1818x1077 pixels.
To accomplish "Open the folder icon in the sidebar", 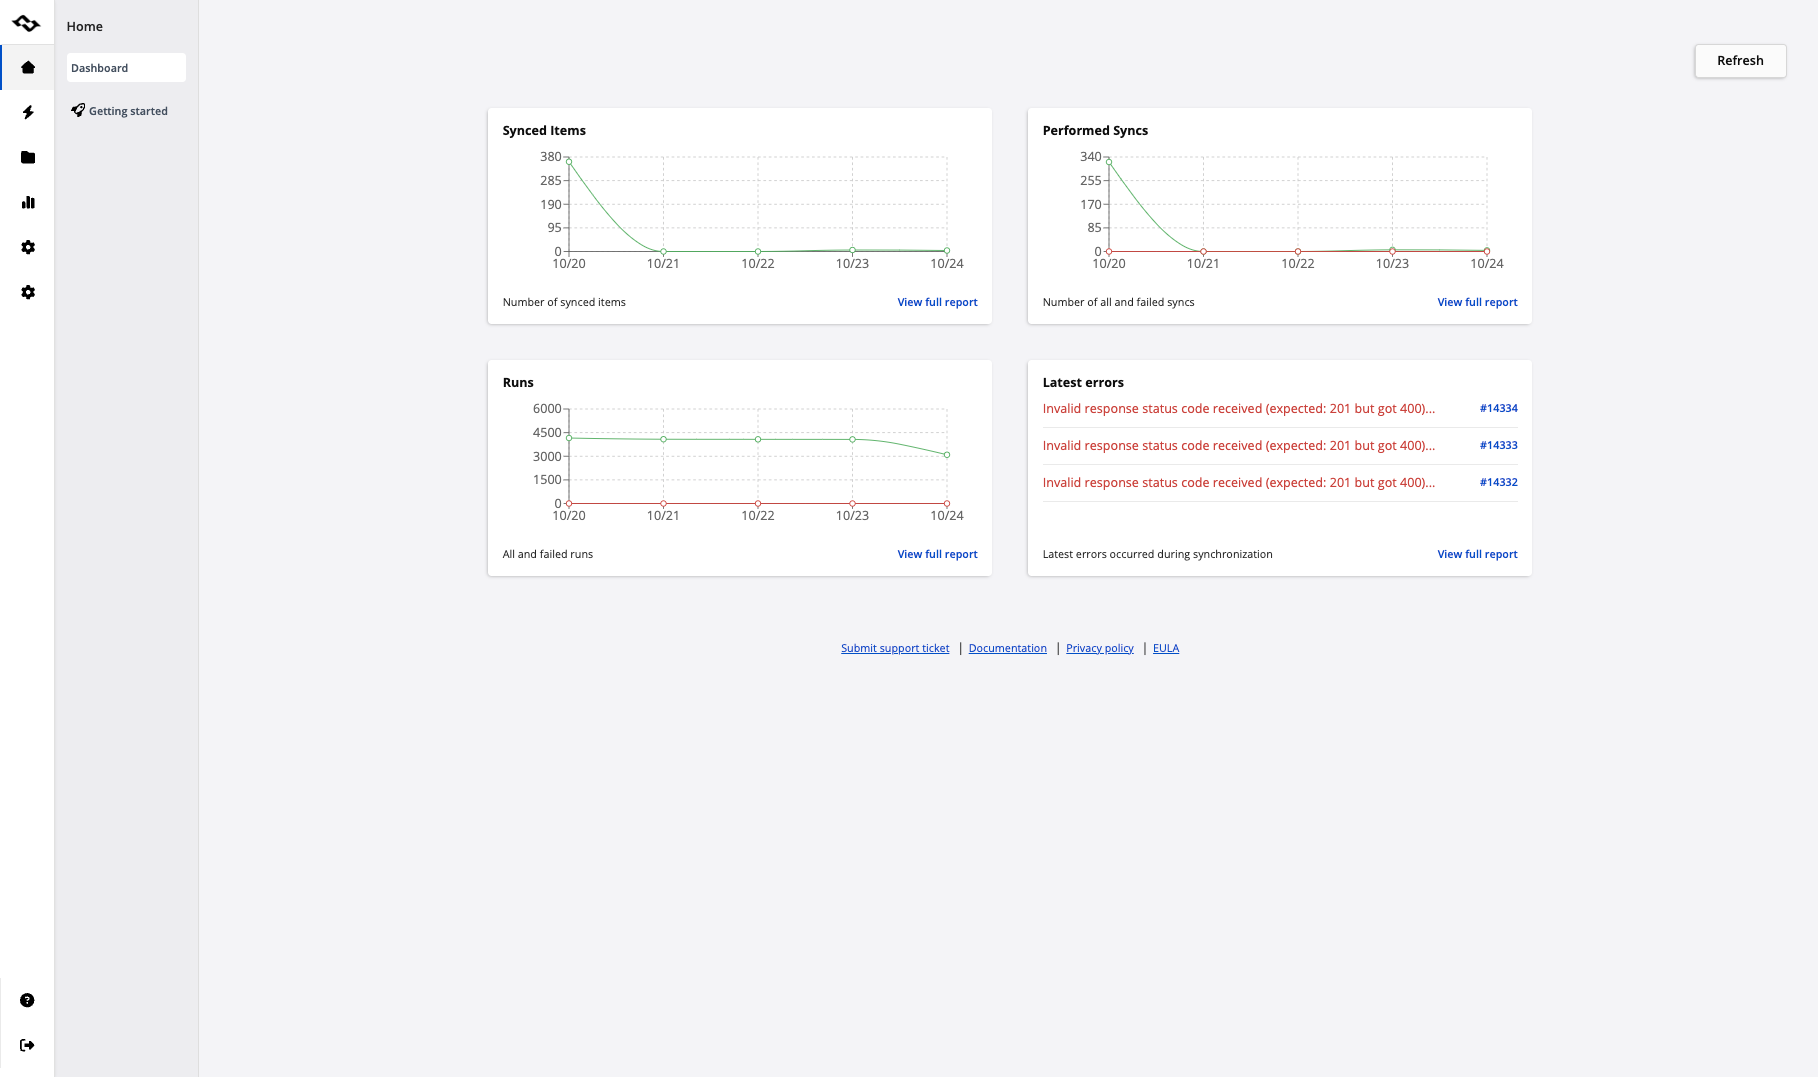I will point(28,158).
